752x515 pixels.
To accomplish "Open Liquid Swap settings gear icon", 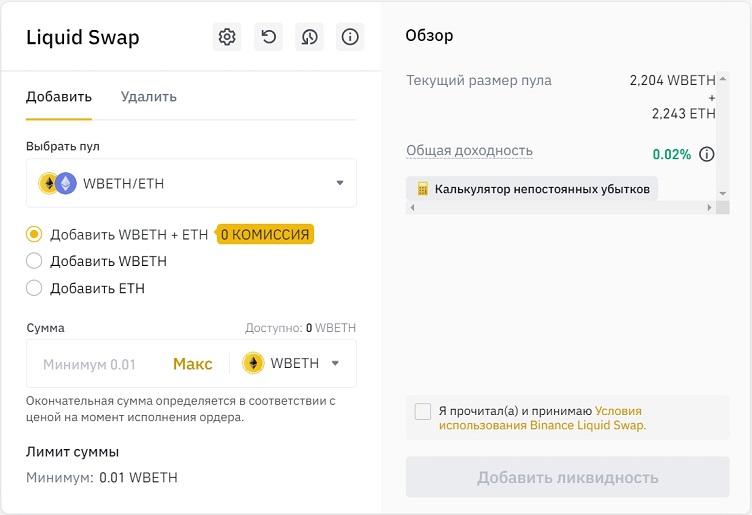I will (227, 37).
